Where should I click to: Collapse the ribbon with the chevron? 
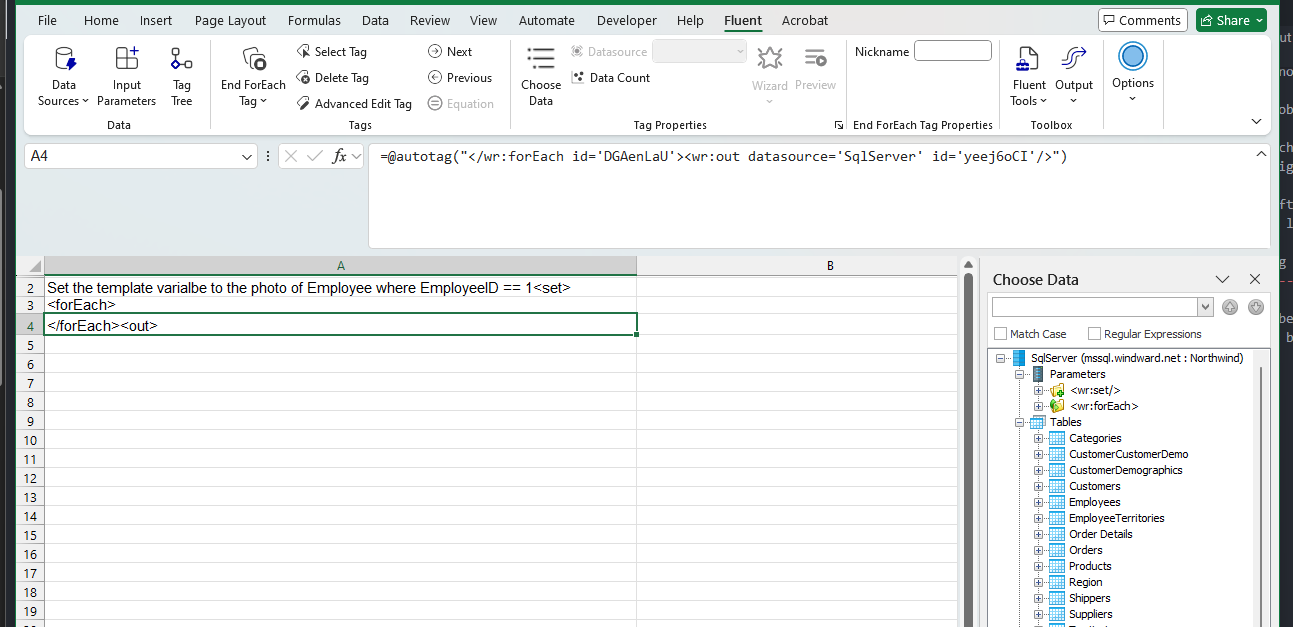click(x=1257, y=121)
